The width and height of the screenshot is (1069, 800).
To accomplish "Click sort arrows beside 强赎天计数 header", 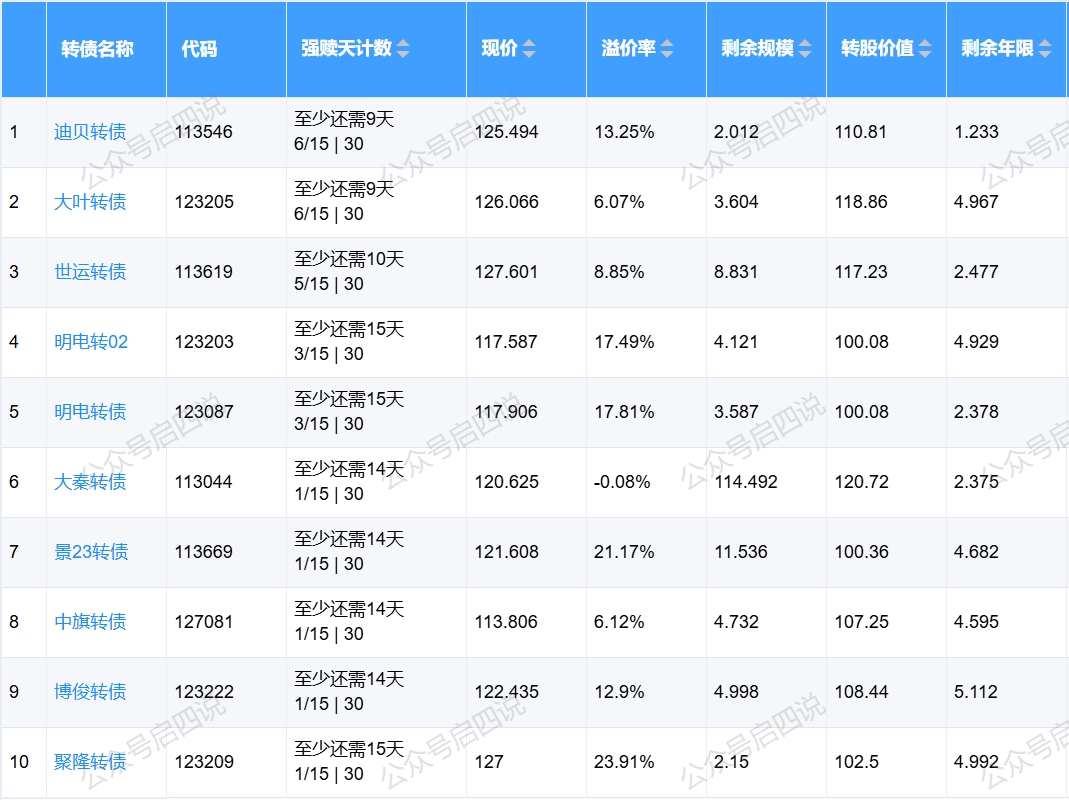I will [x=403, y=49].
